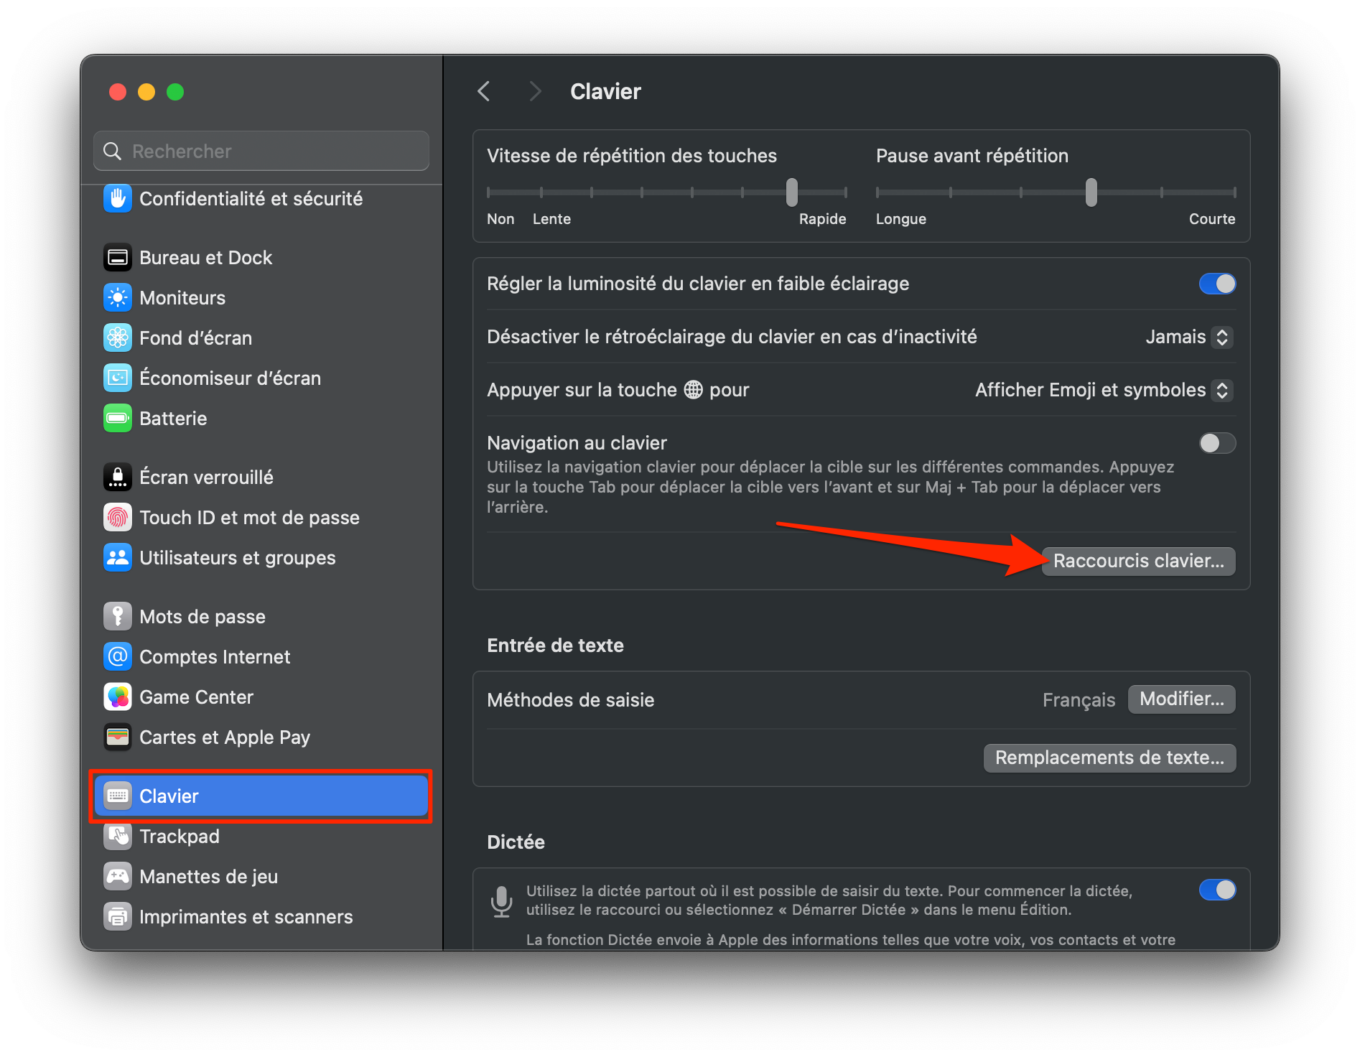
Task: Click the Touch ID fingerprint icon
Action: (x=118, y=517)
